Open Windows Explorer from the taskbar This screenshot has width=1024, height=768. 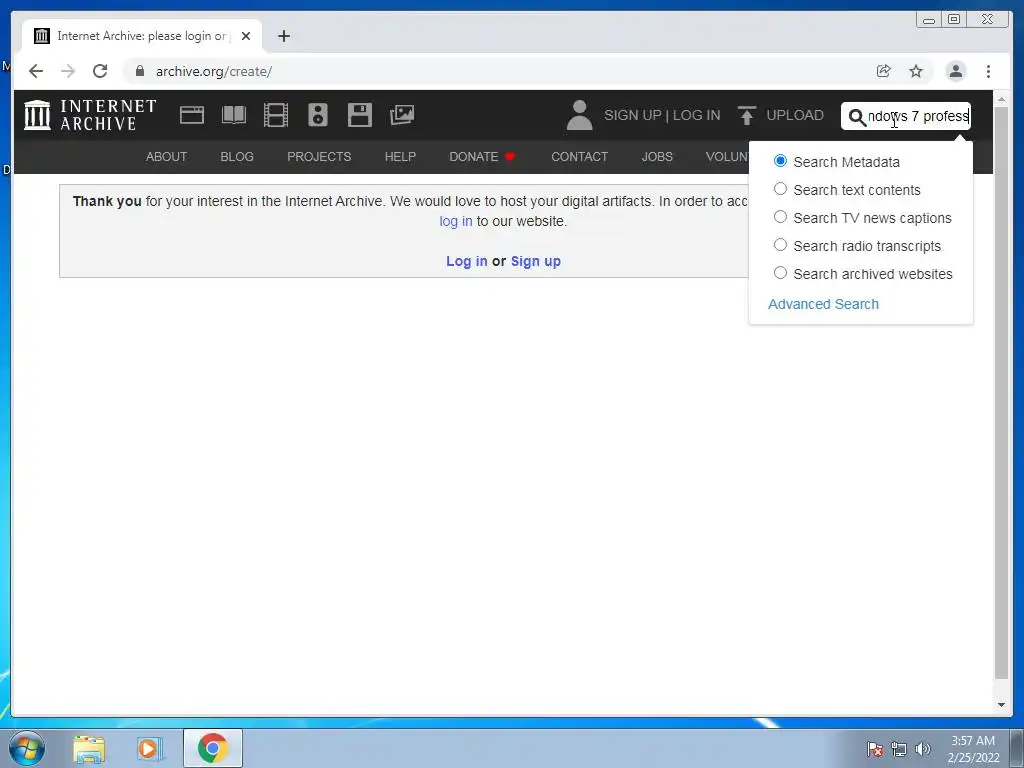89,748
